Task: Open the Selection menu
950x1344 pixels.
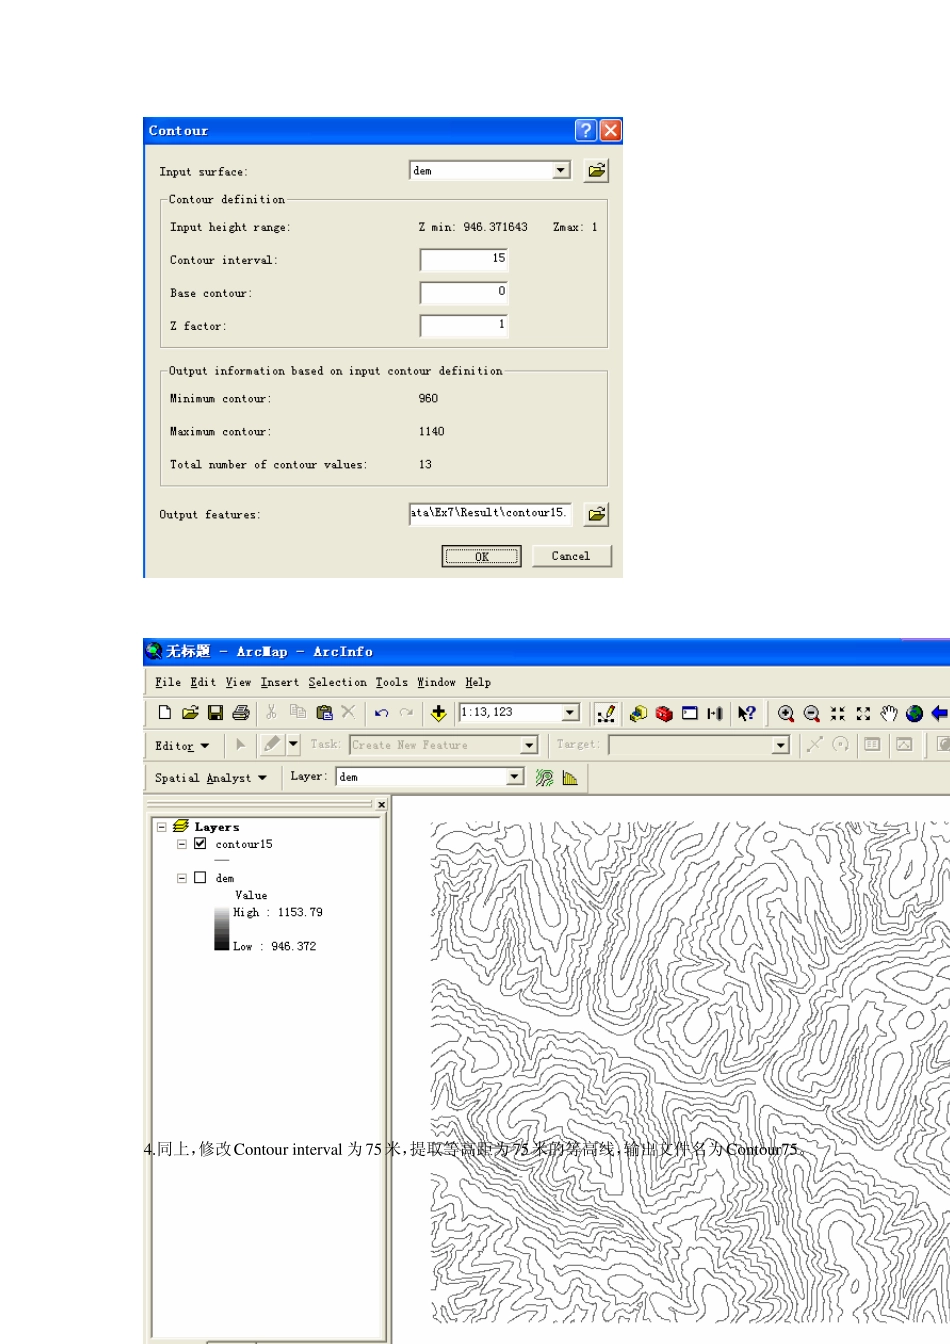Action: 337,682
